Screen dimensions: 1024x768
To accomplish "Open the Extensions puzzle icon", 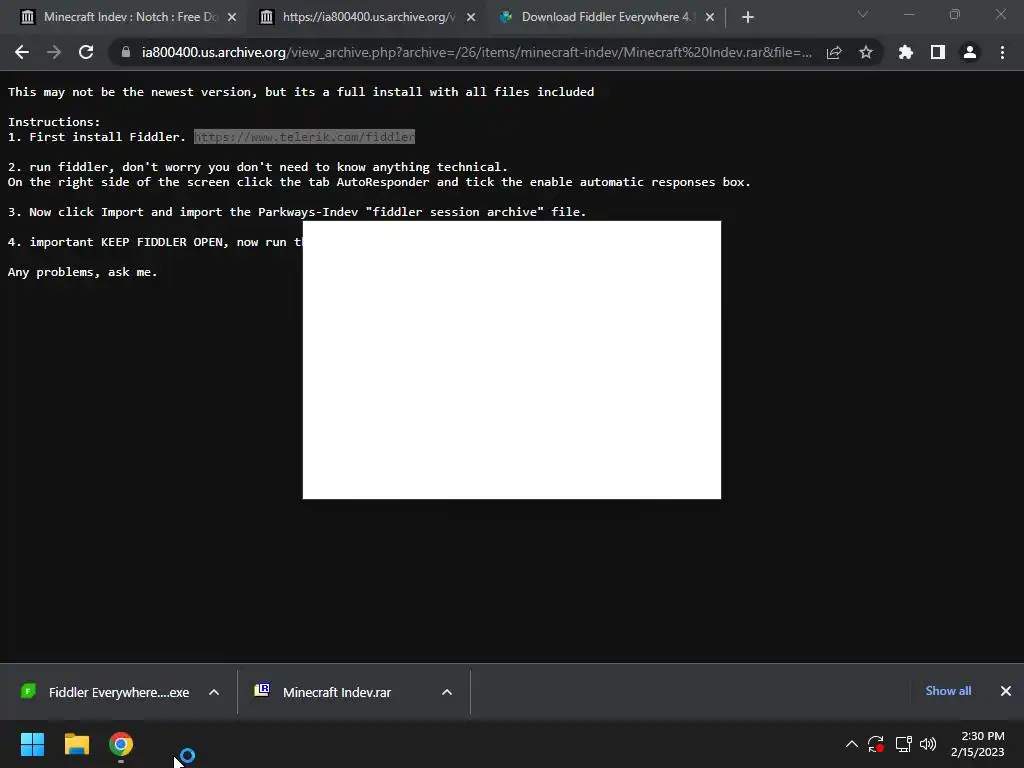I will [906, 52].
